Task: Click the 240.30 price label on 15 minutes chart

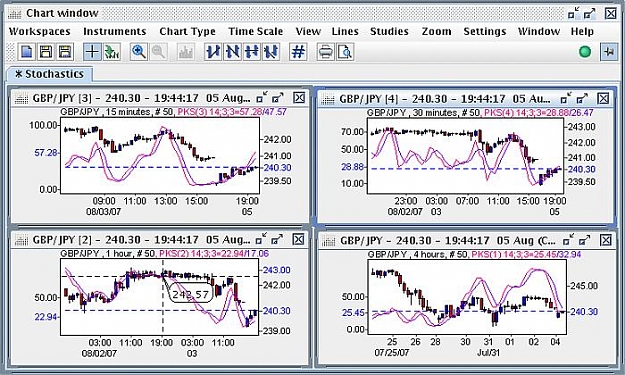Action: tap(277, 168)
